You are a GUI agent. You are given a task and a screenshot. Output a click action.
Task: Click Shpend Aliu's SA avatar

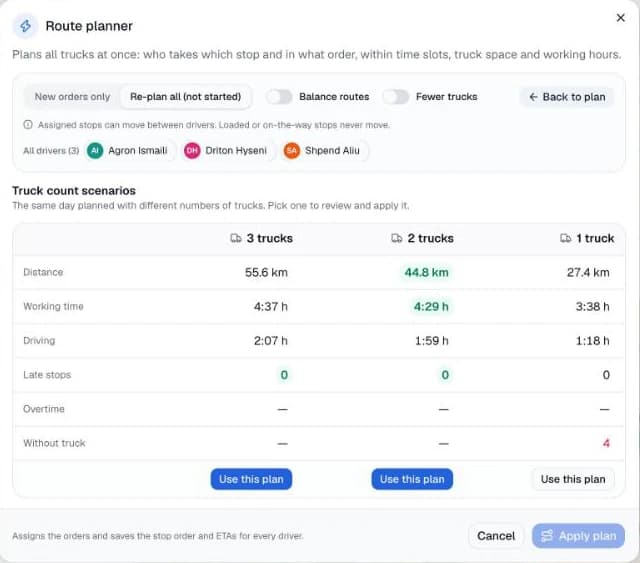tap(291, 151)
